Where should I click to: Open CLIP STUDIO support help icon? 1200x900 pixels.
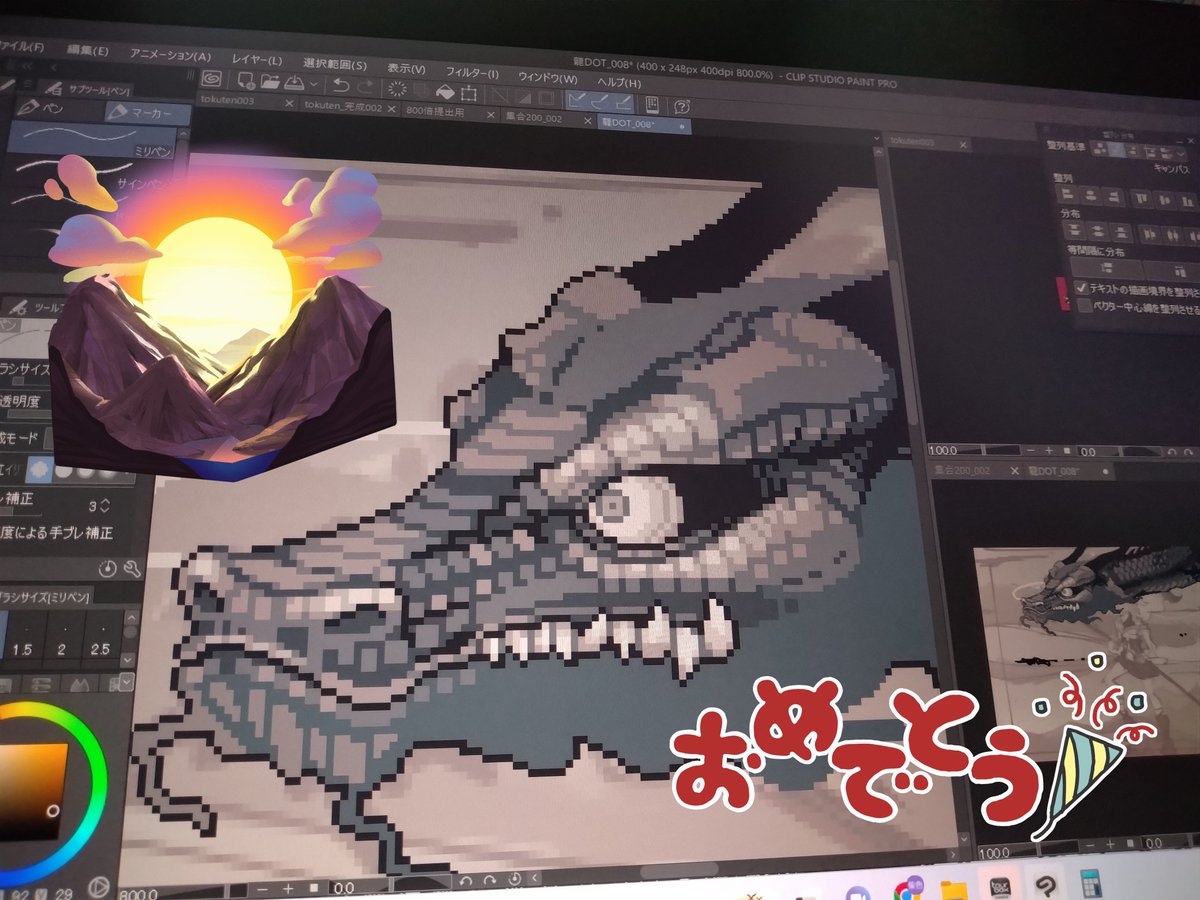(x=681, y=105)
